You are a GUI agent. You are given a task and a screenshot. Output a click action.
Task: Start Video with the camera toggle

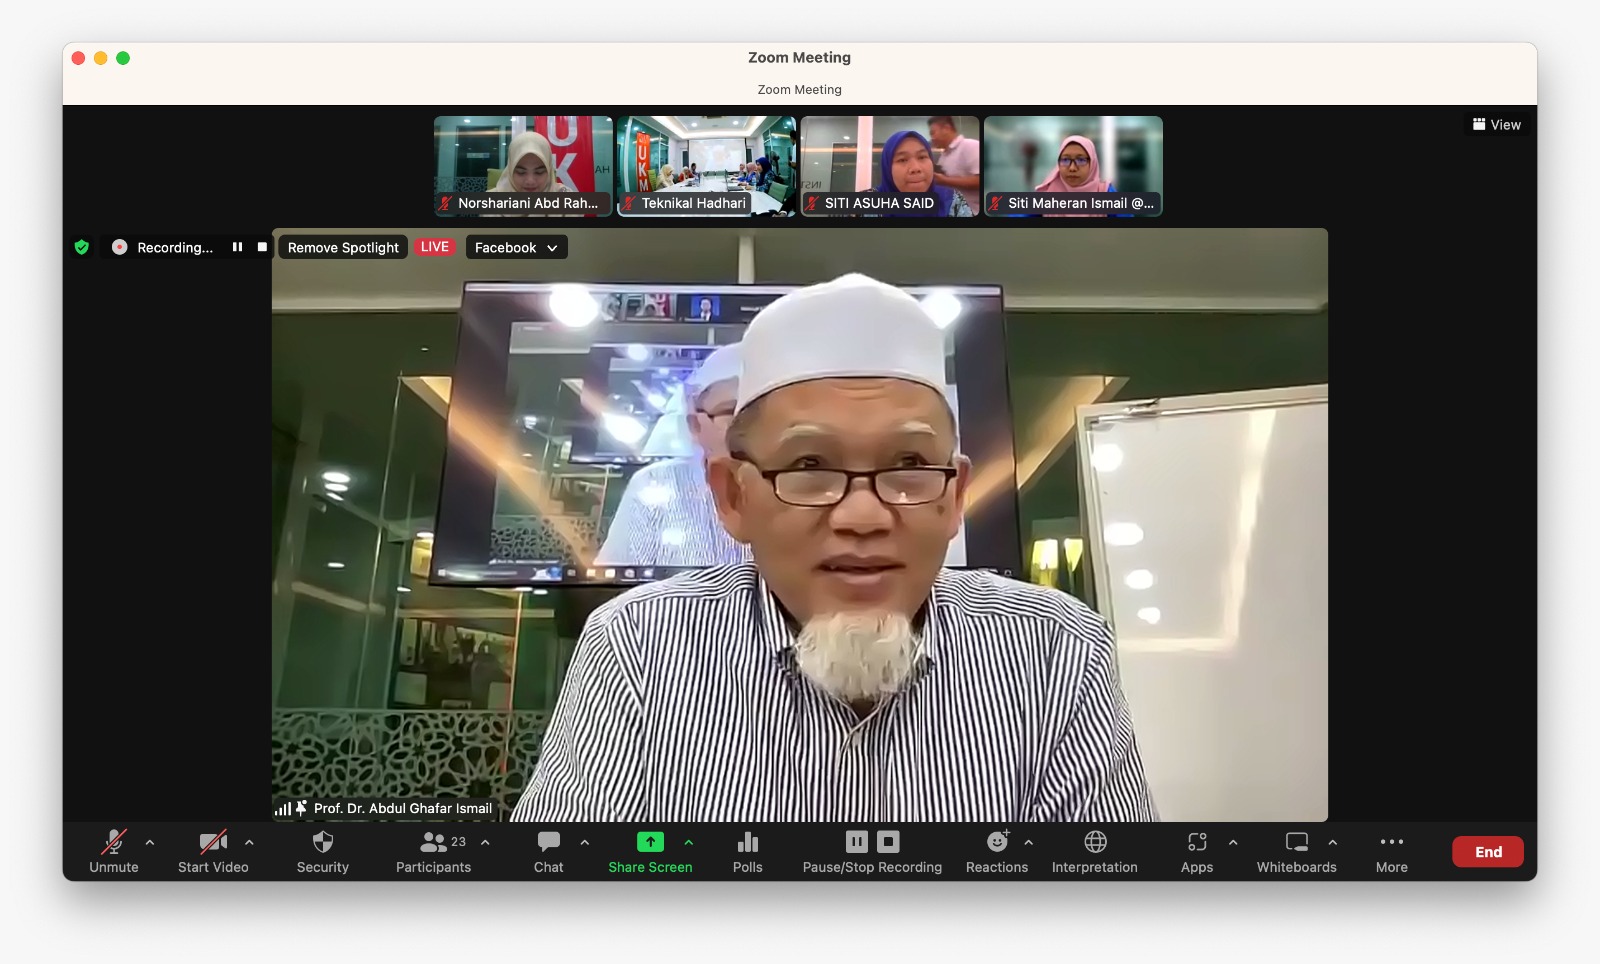click(213, 842)
